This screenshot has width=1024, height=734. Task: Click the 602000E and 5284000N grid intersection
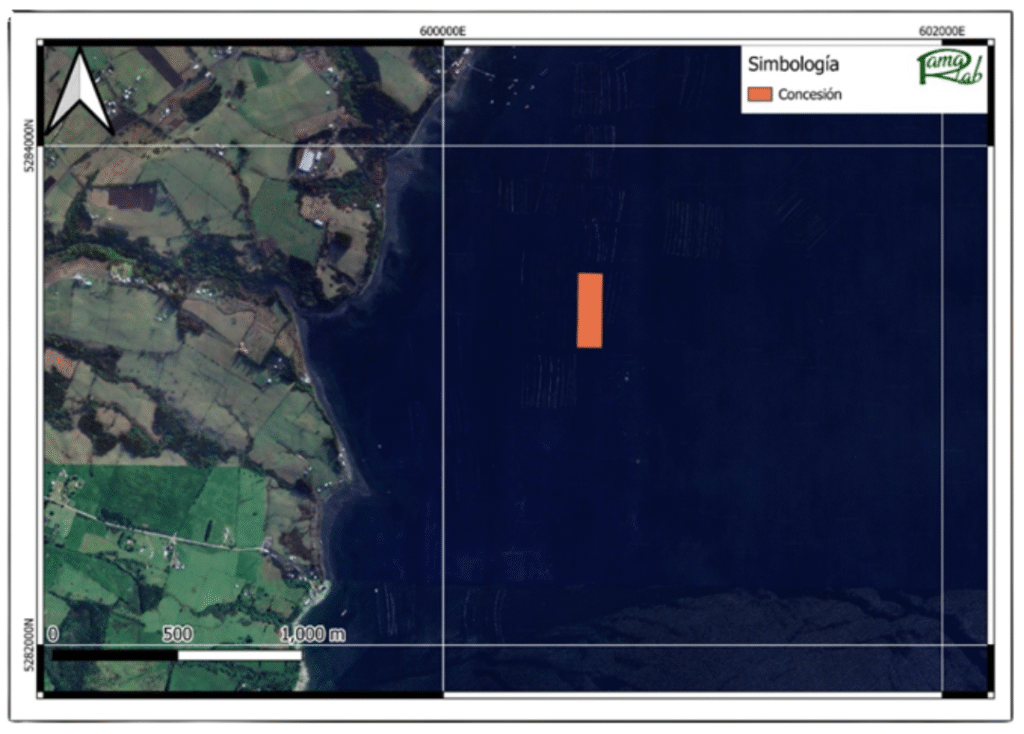click(942, 146)
